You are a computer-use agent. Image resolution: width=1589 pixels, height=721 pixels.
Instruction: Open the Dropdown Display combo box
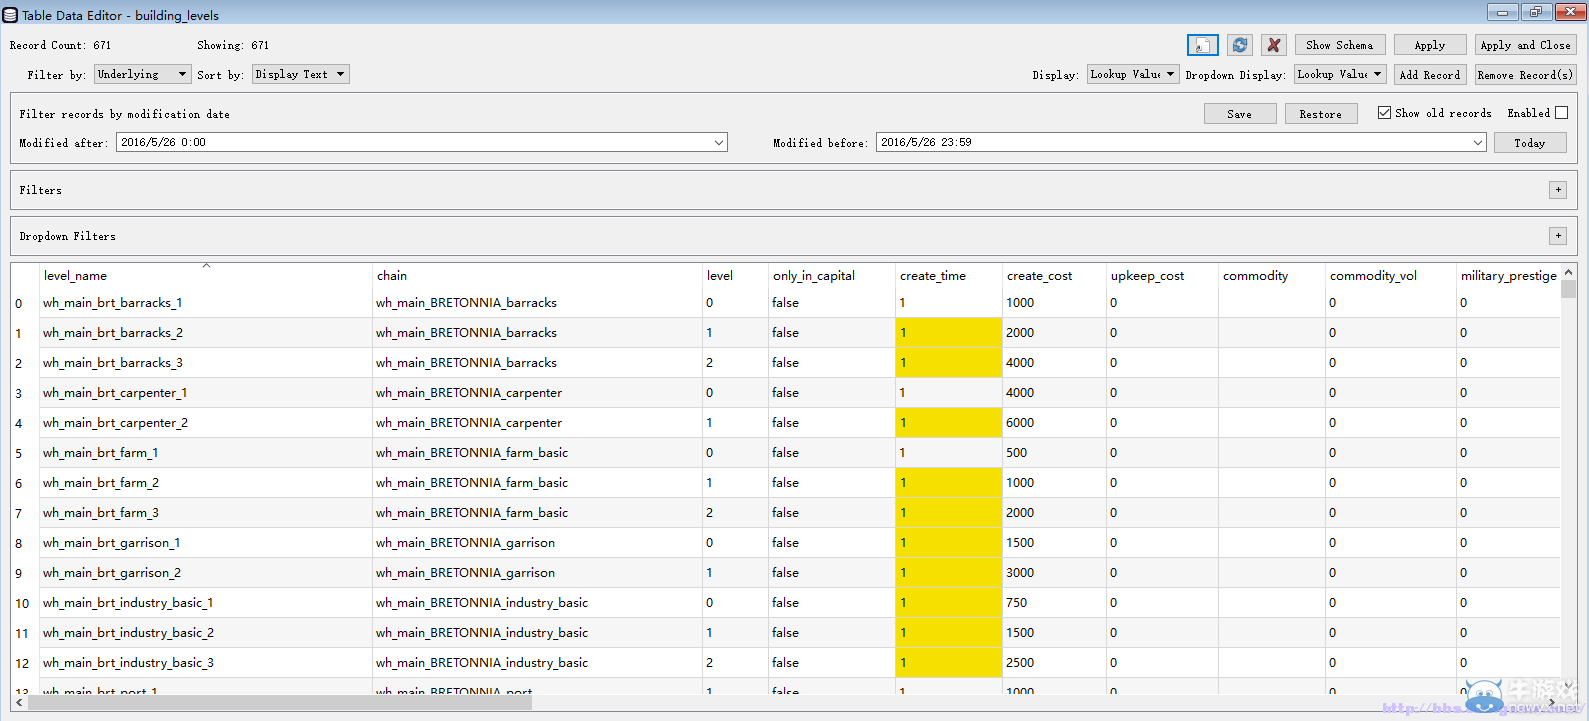1340,74
